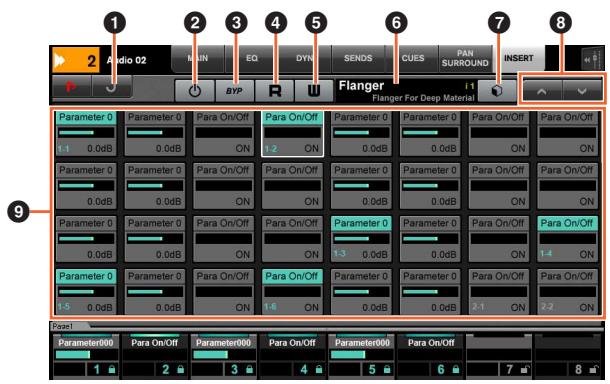Click the up chevron page button
Screen dimensions: 610x384
pos(542,91)
